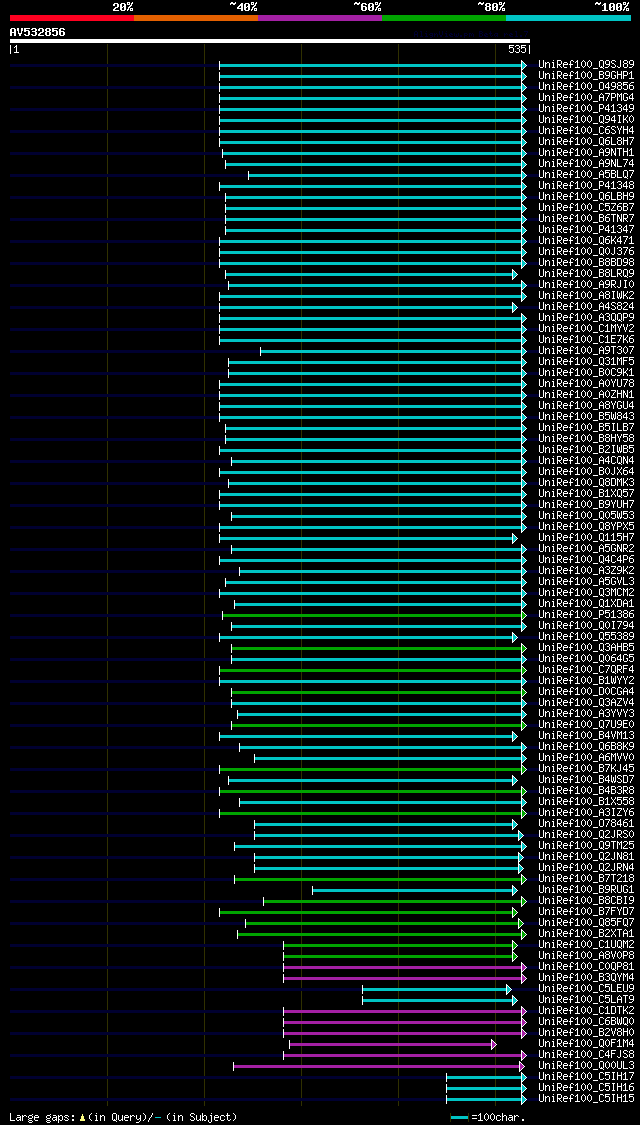Select the UniRef100_B7T218 label
Image resolution: width=640 pixels, height=1125 pixels.
click(x=586, y=879)
